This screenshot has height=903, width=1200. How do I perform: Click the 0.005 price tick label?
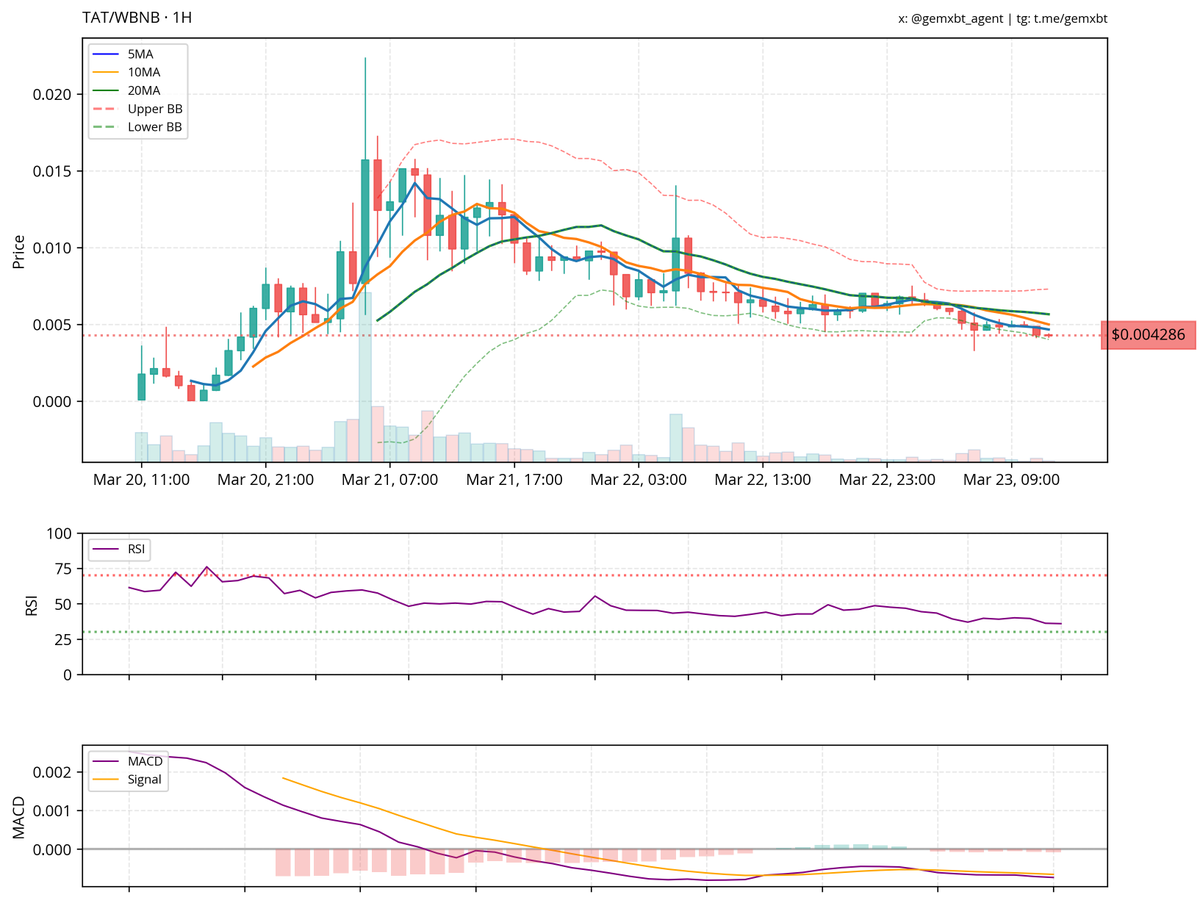click(x=52, y=325)
